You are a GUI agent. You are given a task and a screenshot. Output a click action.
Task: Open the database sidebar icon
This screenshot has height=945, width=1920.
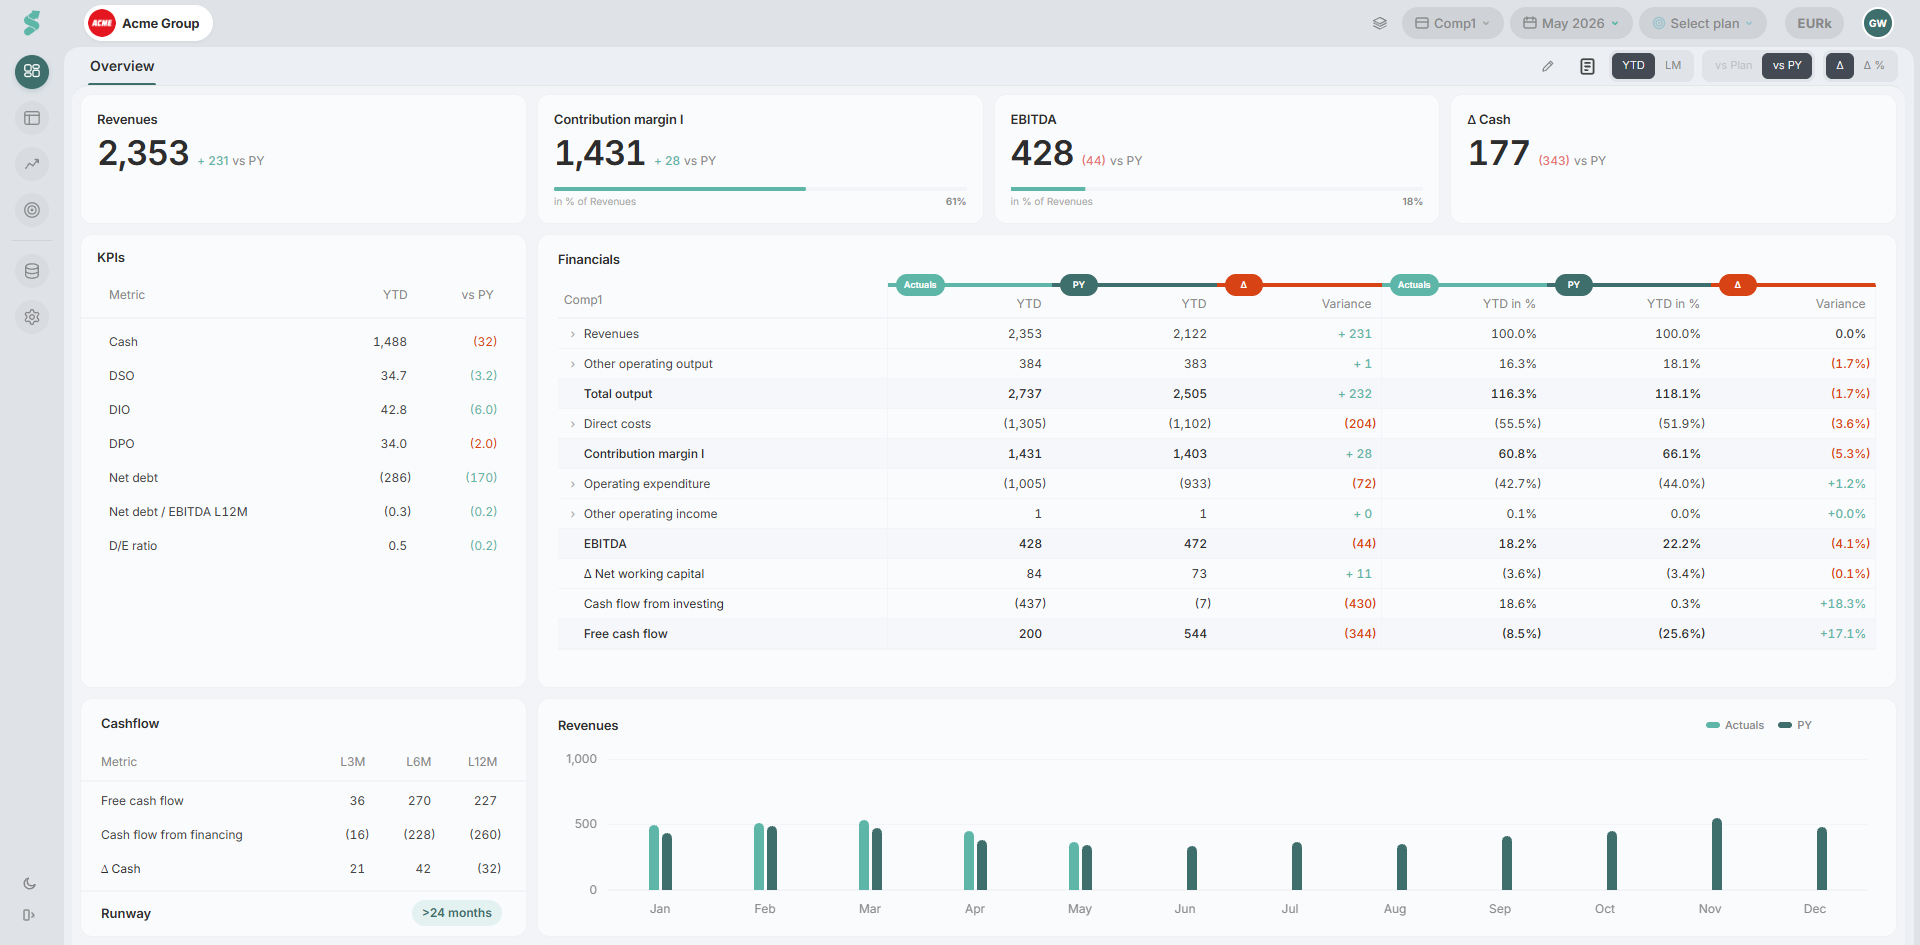(32, 271)
